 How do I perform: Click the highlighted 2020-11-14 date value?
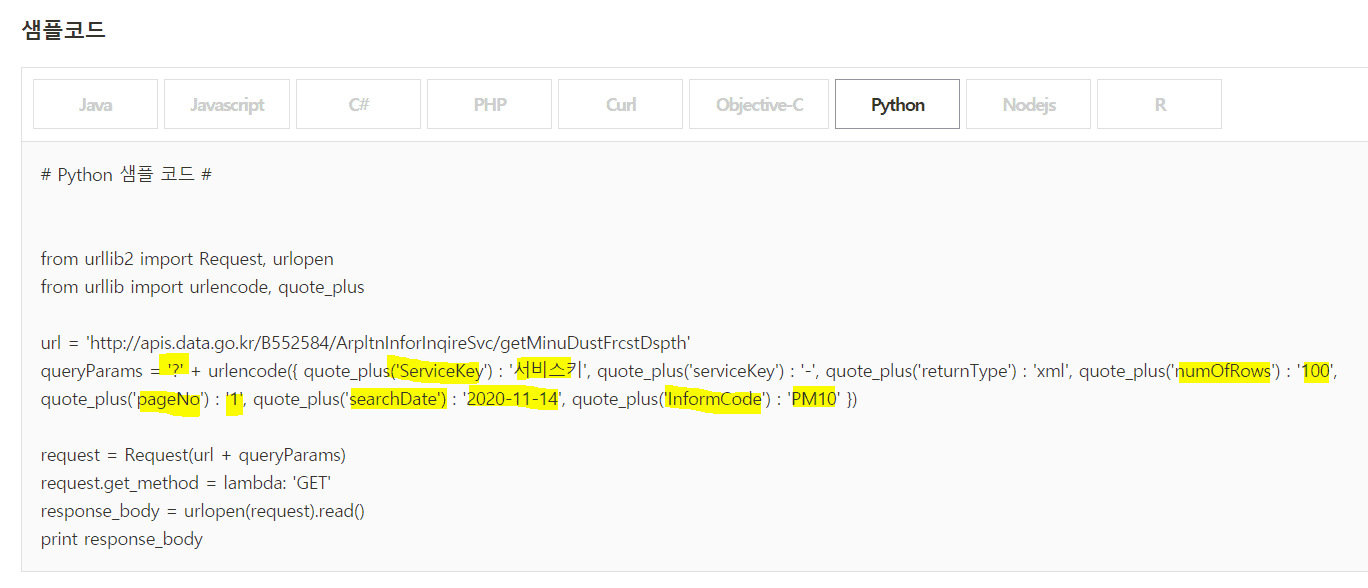pos(510,399)
